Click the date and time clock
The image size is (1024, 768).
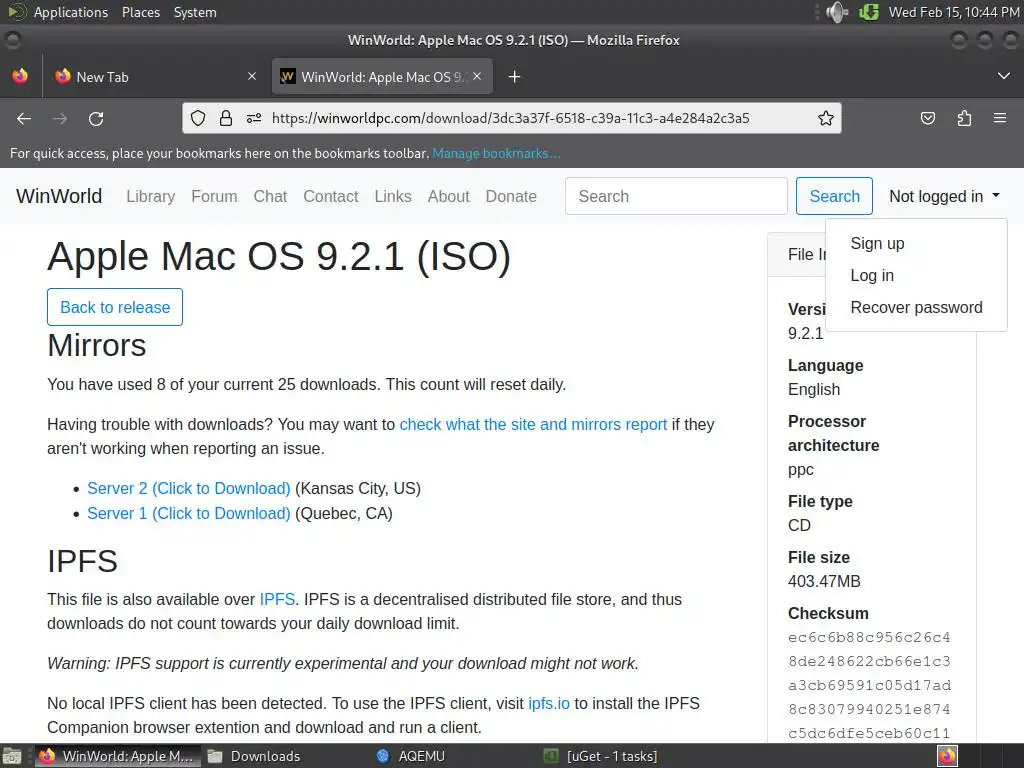(x=953, y=12)
